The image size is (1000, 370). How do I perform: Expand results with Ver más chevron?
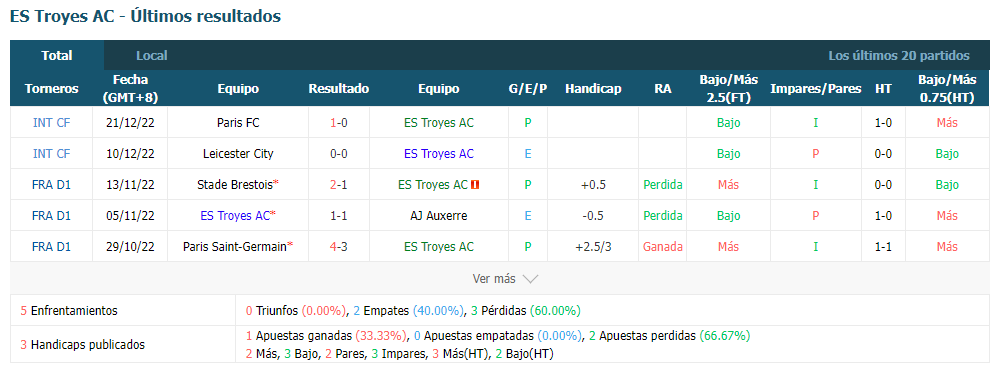506,279
